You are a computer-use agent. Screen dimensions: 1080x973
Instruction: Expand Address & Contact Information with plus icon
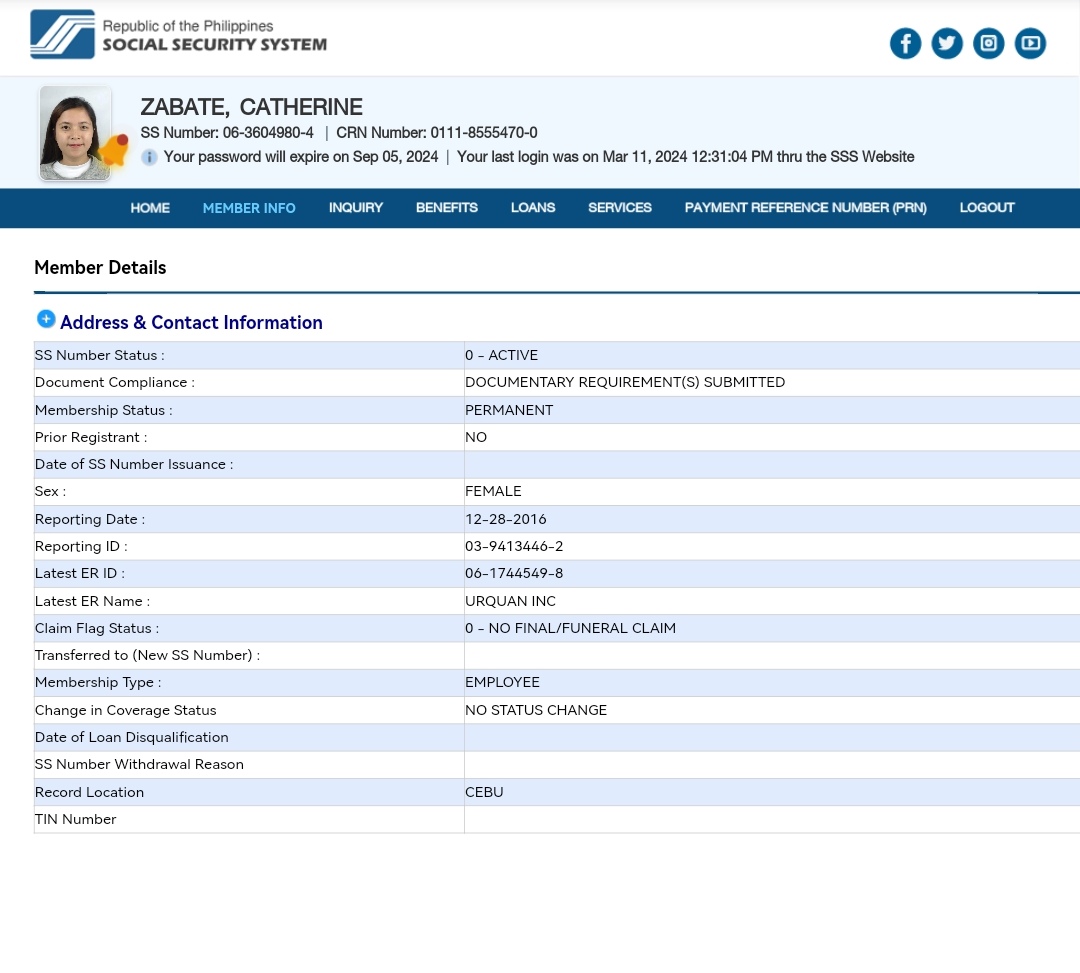coord(46,319)
